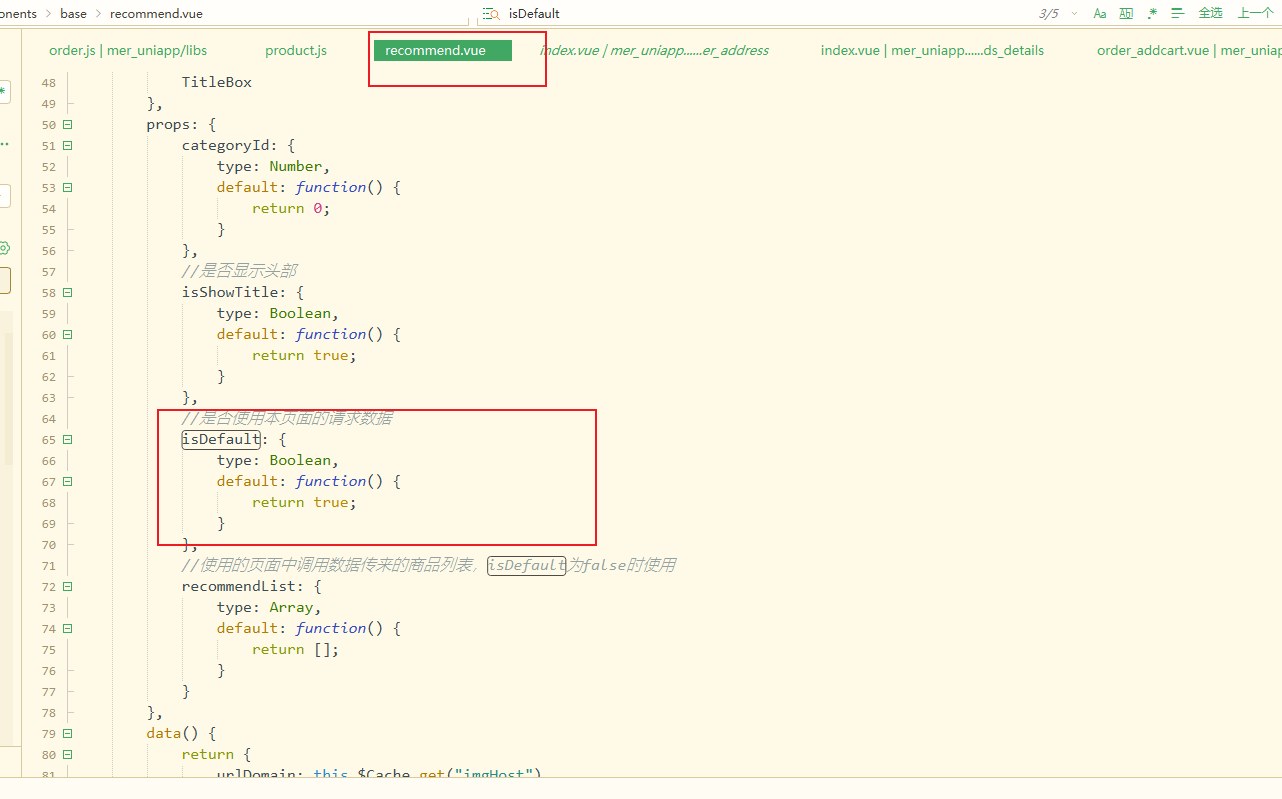
Task: Click the 3/5 match counter
Action: point(1048,14)
